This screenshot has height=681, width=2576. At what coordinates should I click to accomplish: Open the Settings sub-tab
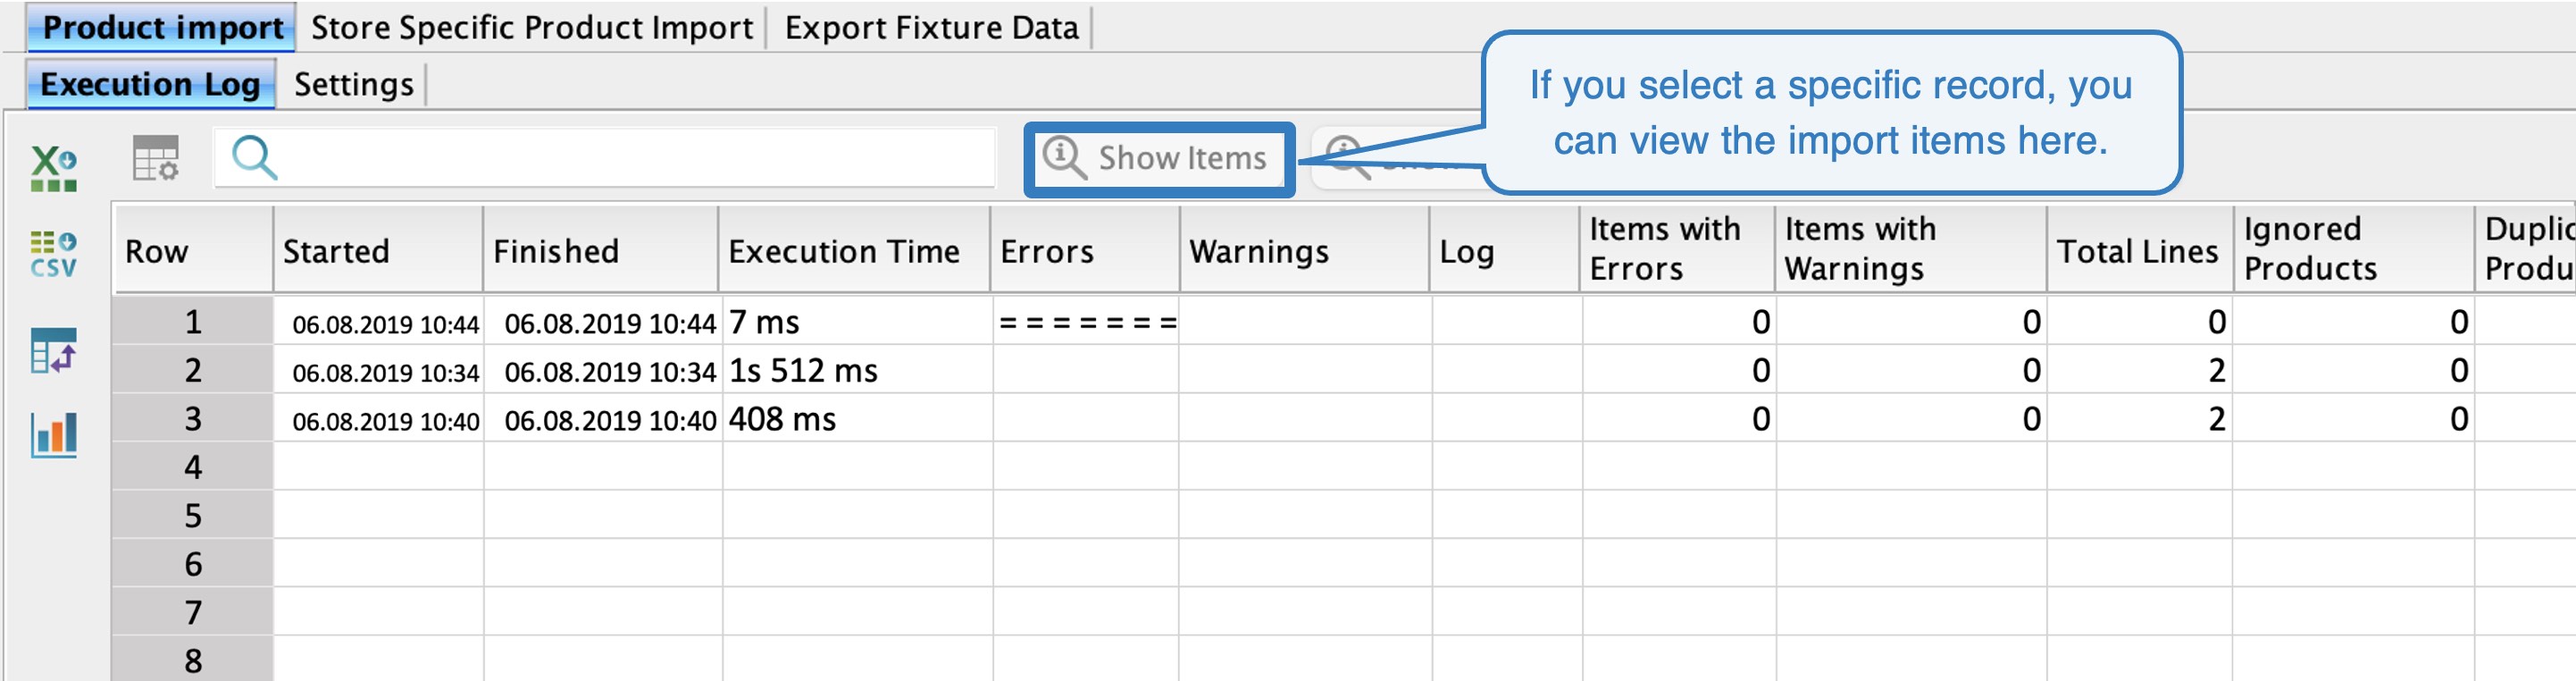click(x=353, y=85)
